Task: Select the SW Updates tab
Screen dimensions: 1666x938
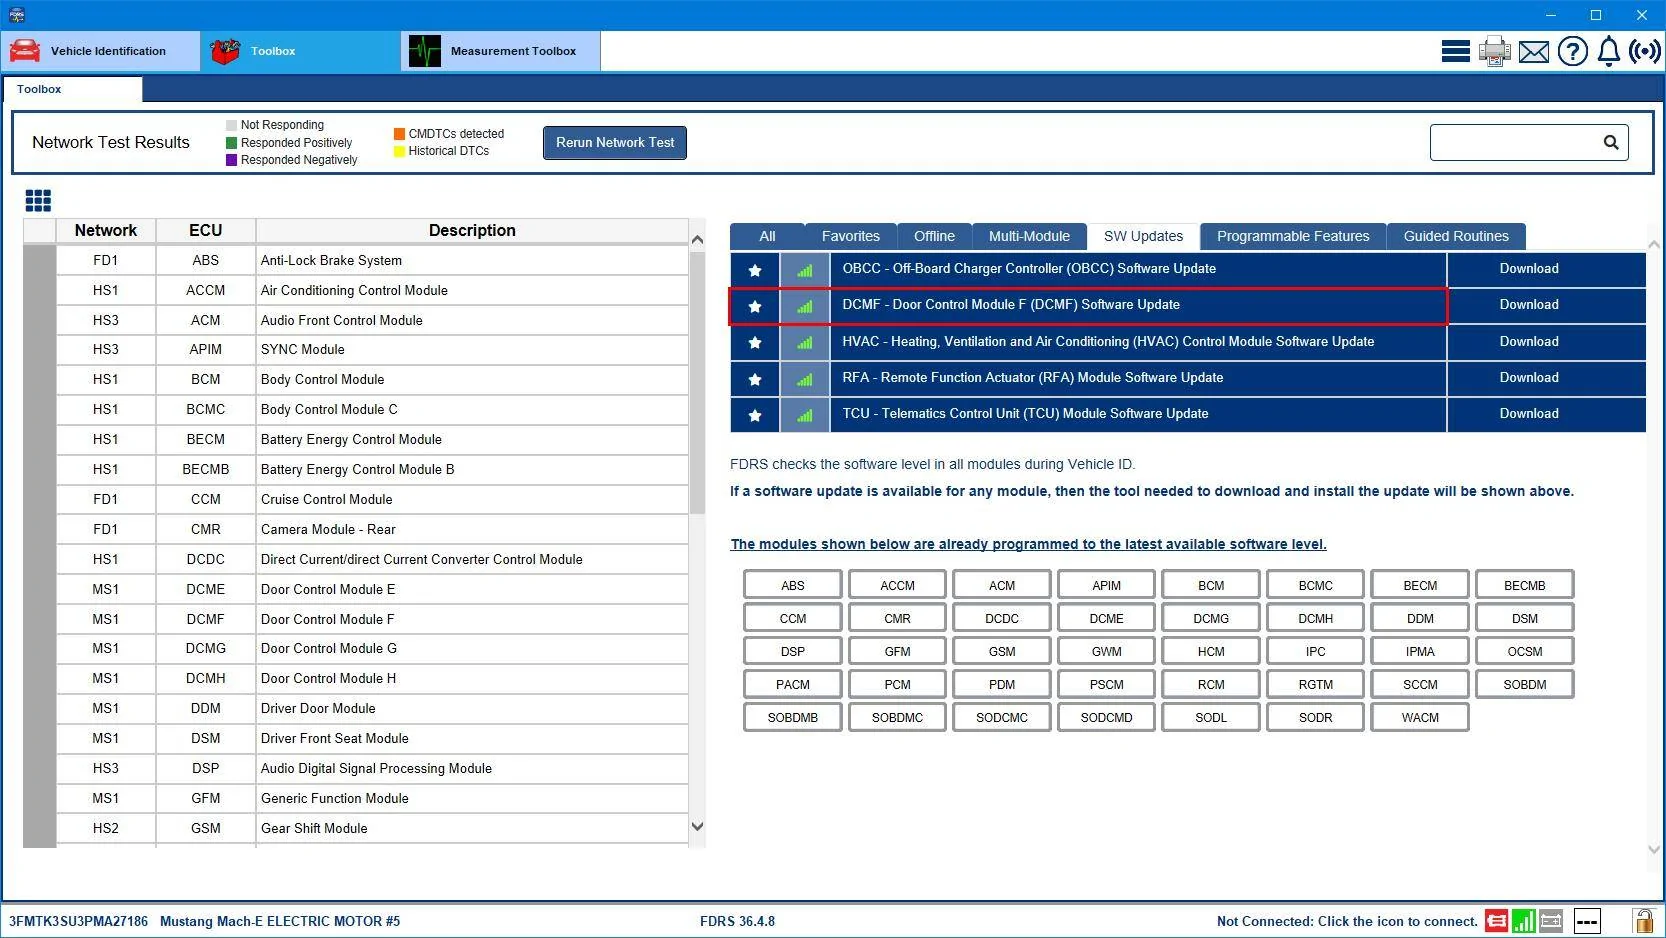Action: pyautogui.click(x=1143, y=237)
